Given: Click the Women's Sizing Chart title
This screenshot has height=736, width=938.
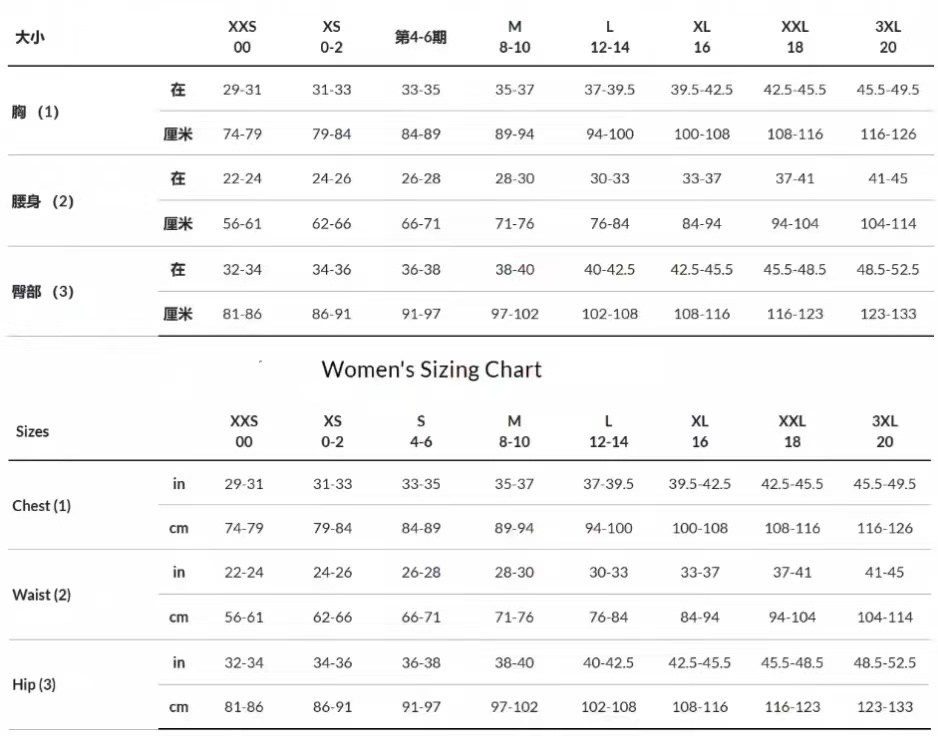Looking at the screenshot, I should tap(431, 369).
